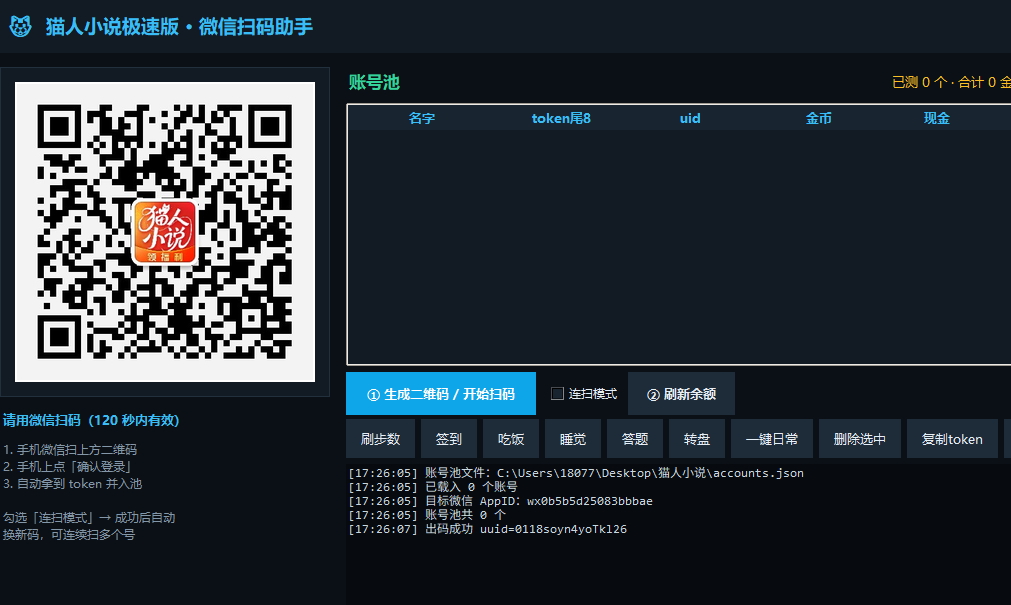Click log line with AppID wx0b5b5d25083bbbae
1011x605 pixels.
point(500,501)
